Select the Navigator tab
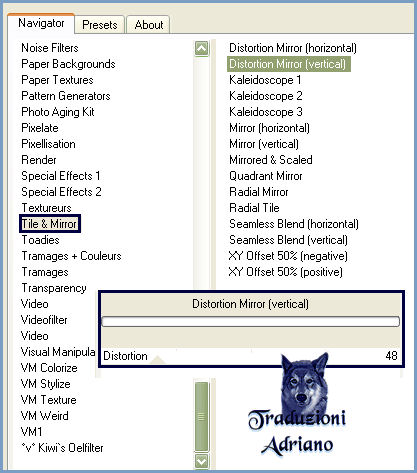The width and height of the screenshot is (417, 473). [x=41, y=23]
